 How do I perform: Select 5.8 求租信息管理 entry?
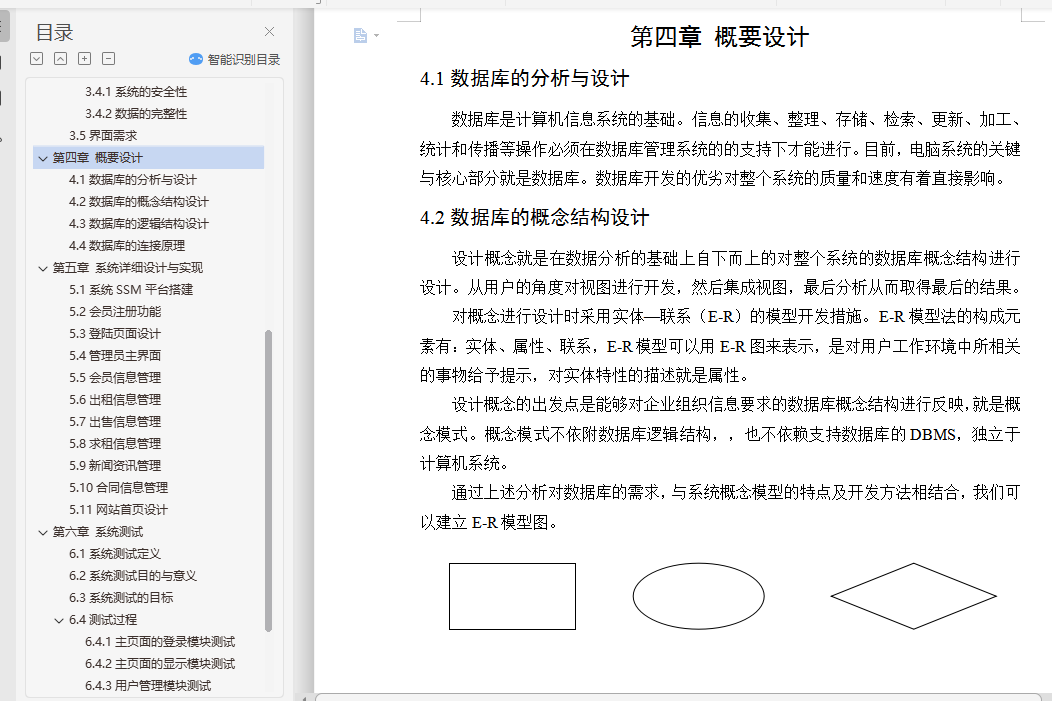click(x=115, y=443)
